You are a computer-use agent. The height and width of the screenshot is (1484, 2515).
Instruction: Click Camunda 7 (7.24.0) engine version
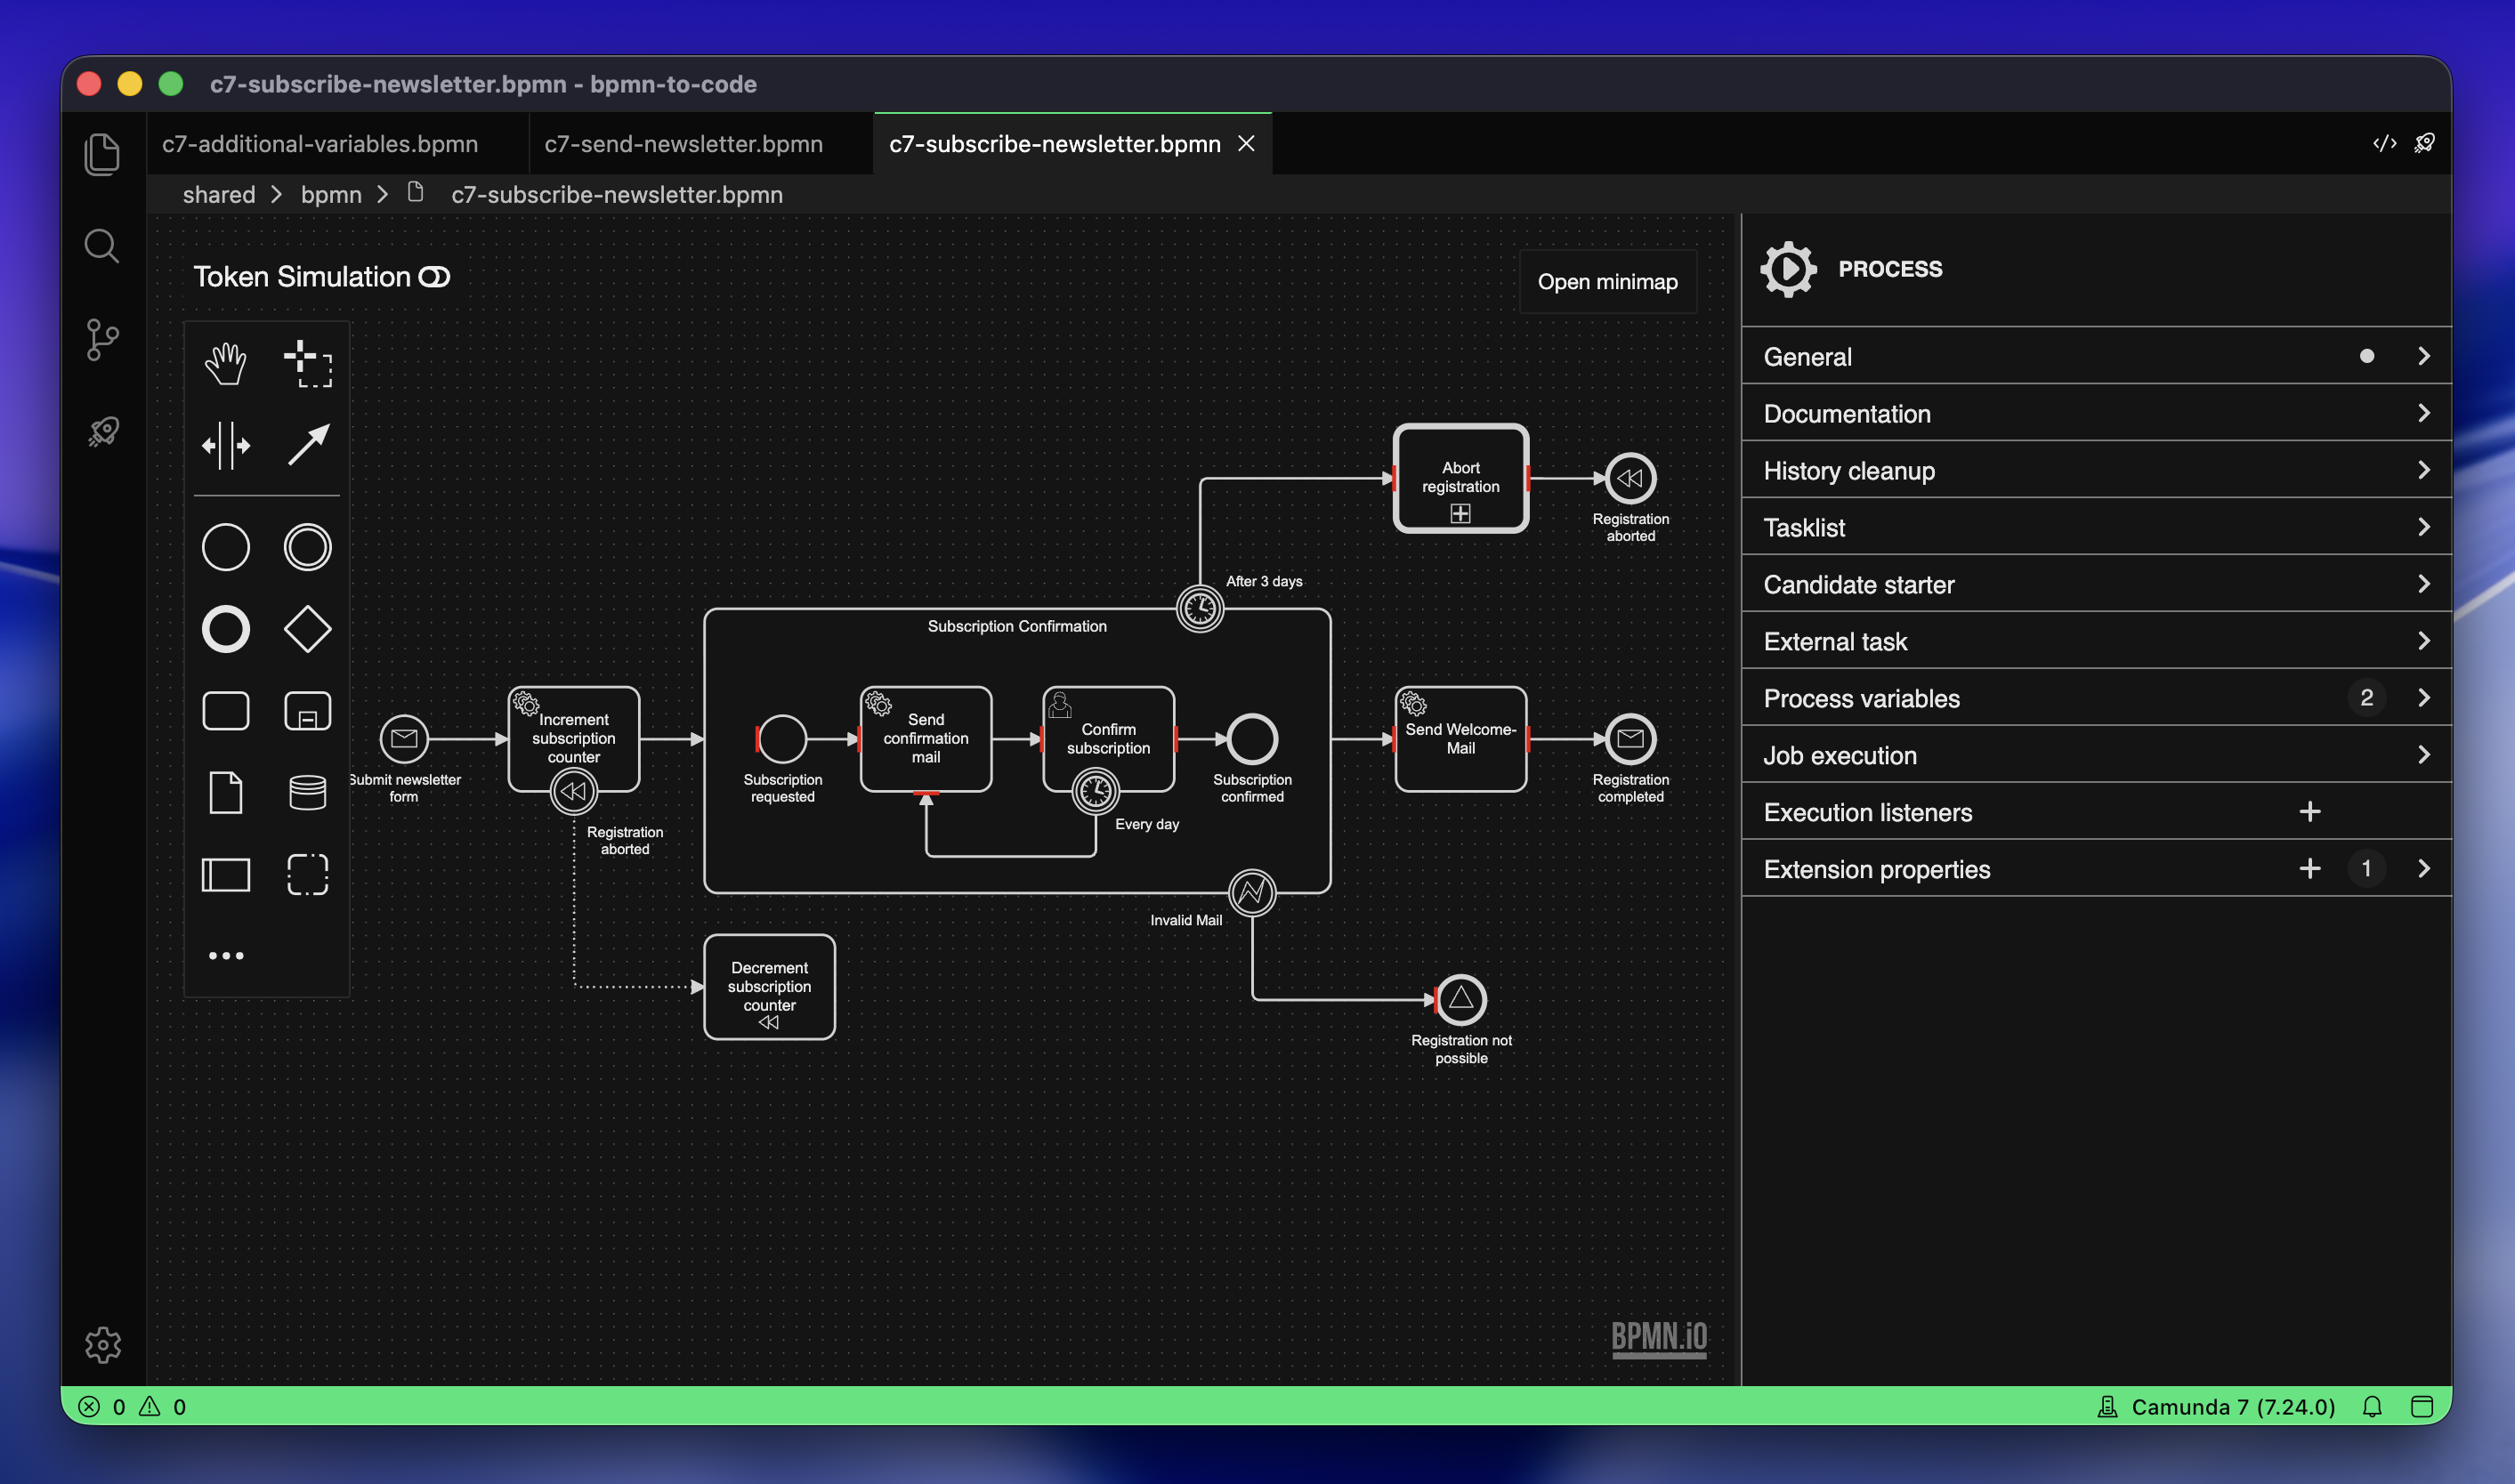[2216, 1407]
